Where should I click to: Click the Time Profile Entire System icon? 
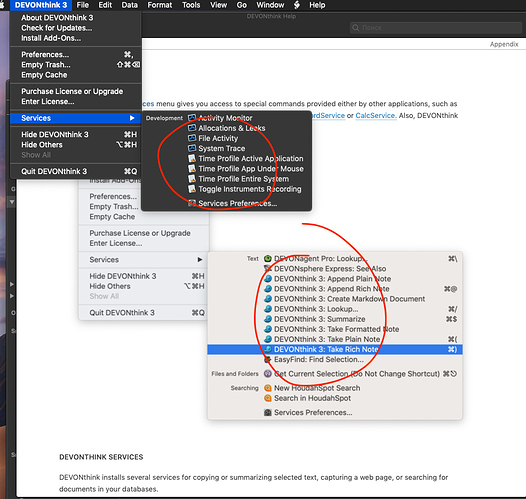(x=192, y=178)
